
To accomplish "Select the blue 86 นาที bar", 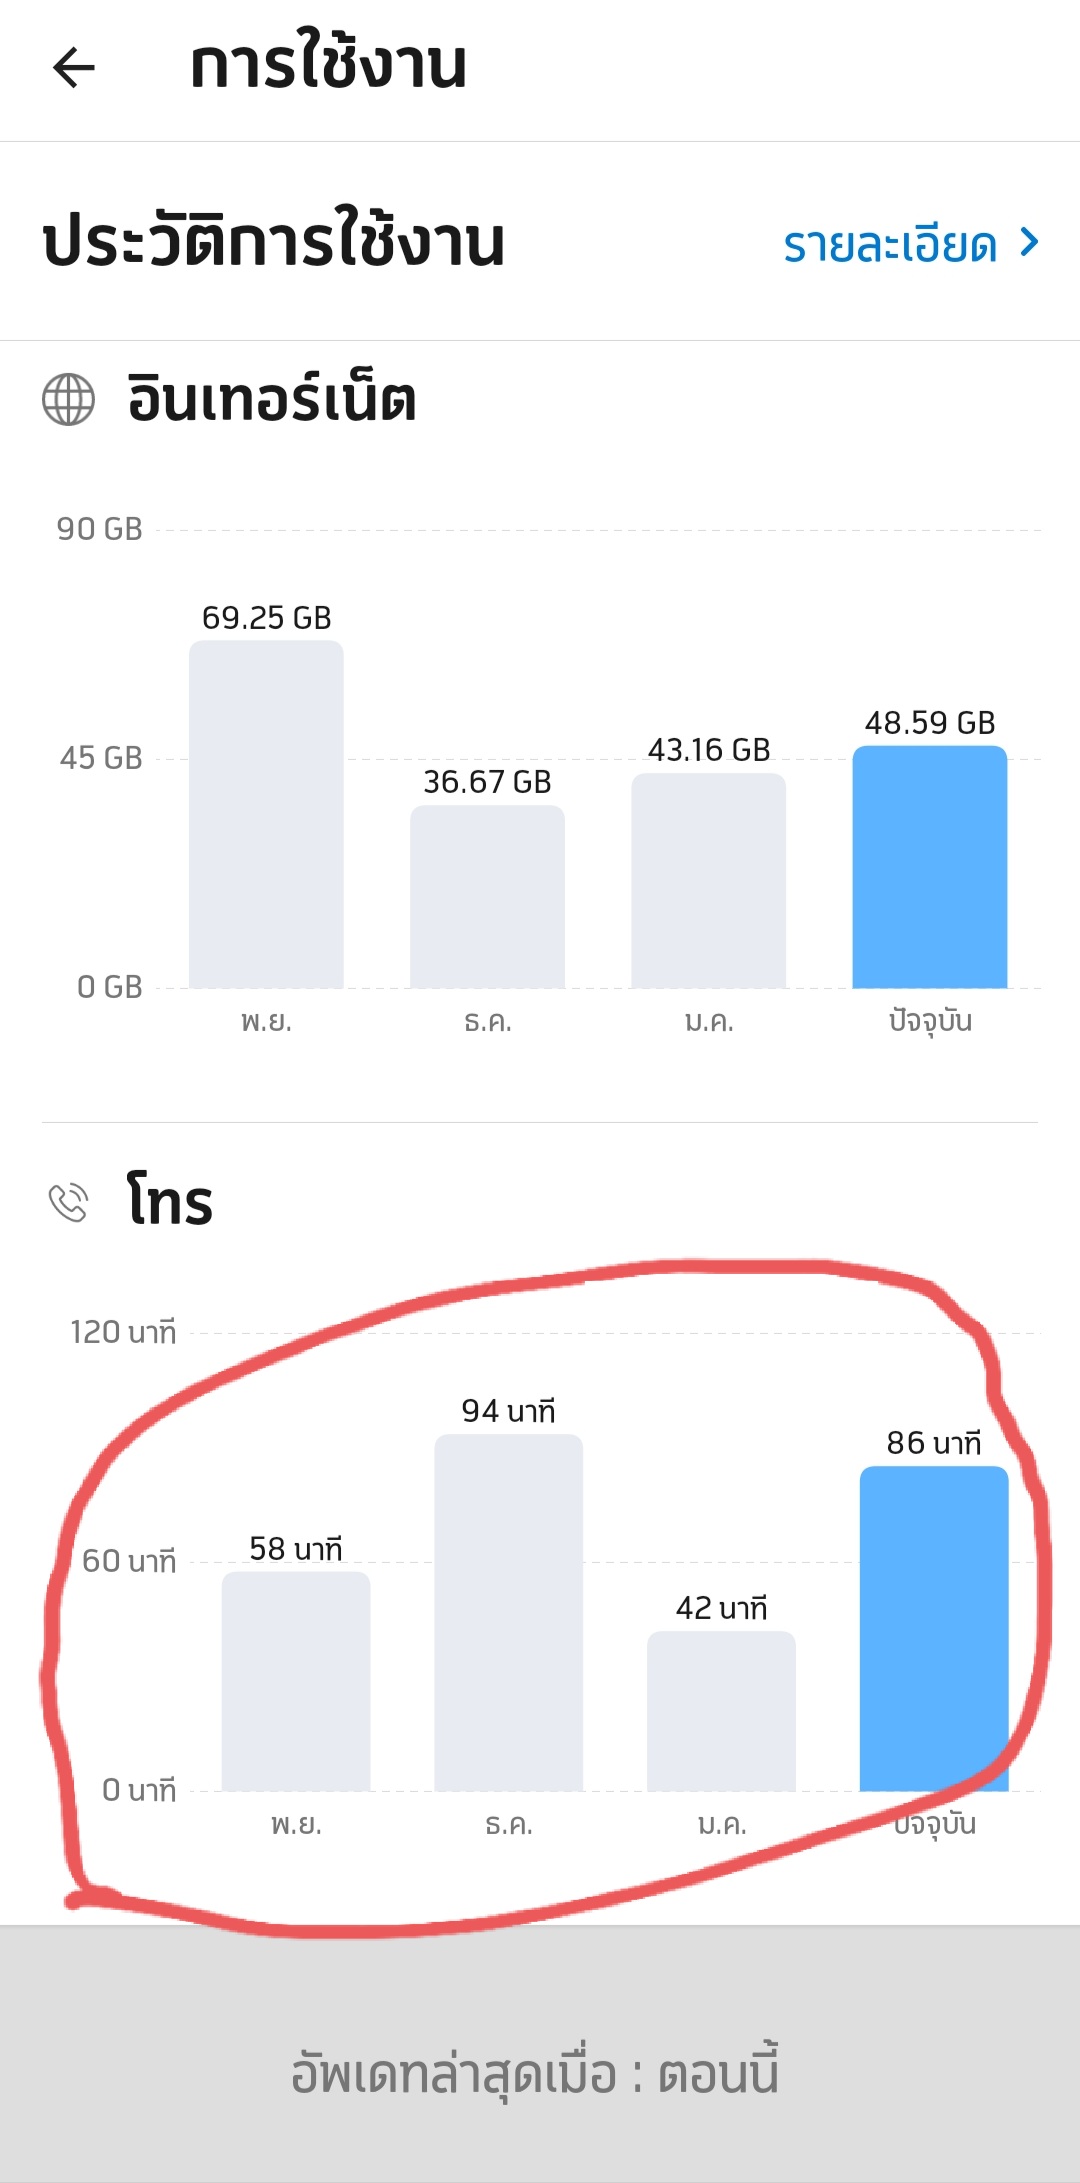I will pos(934,1628).
